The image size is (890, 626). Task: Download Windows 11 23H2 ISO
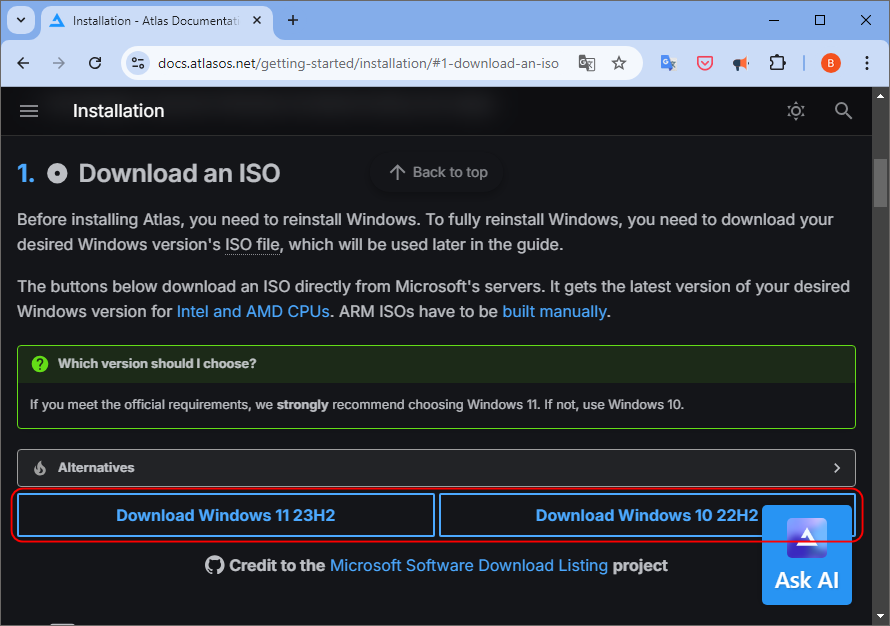(x=226, y=515)
